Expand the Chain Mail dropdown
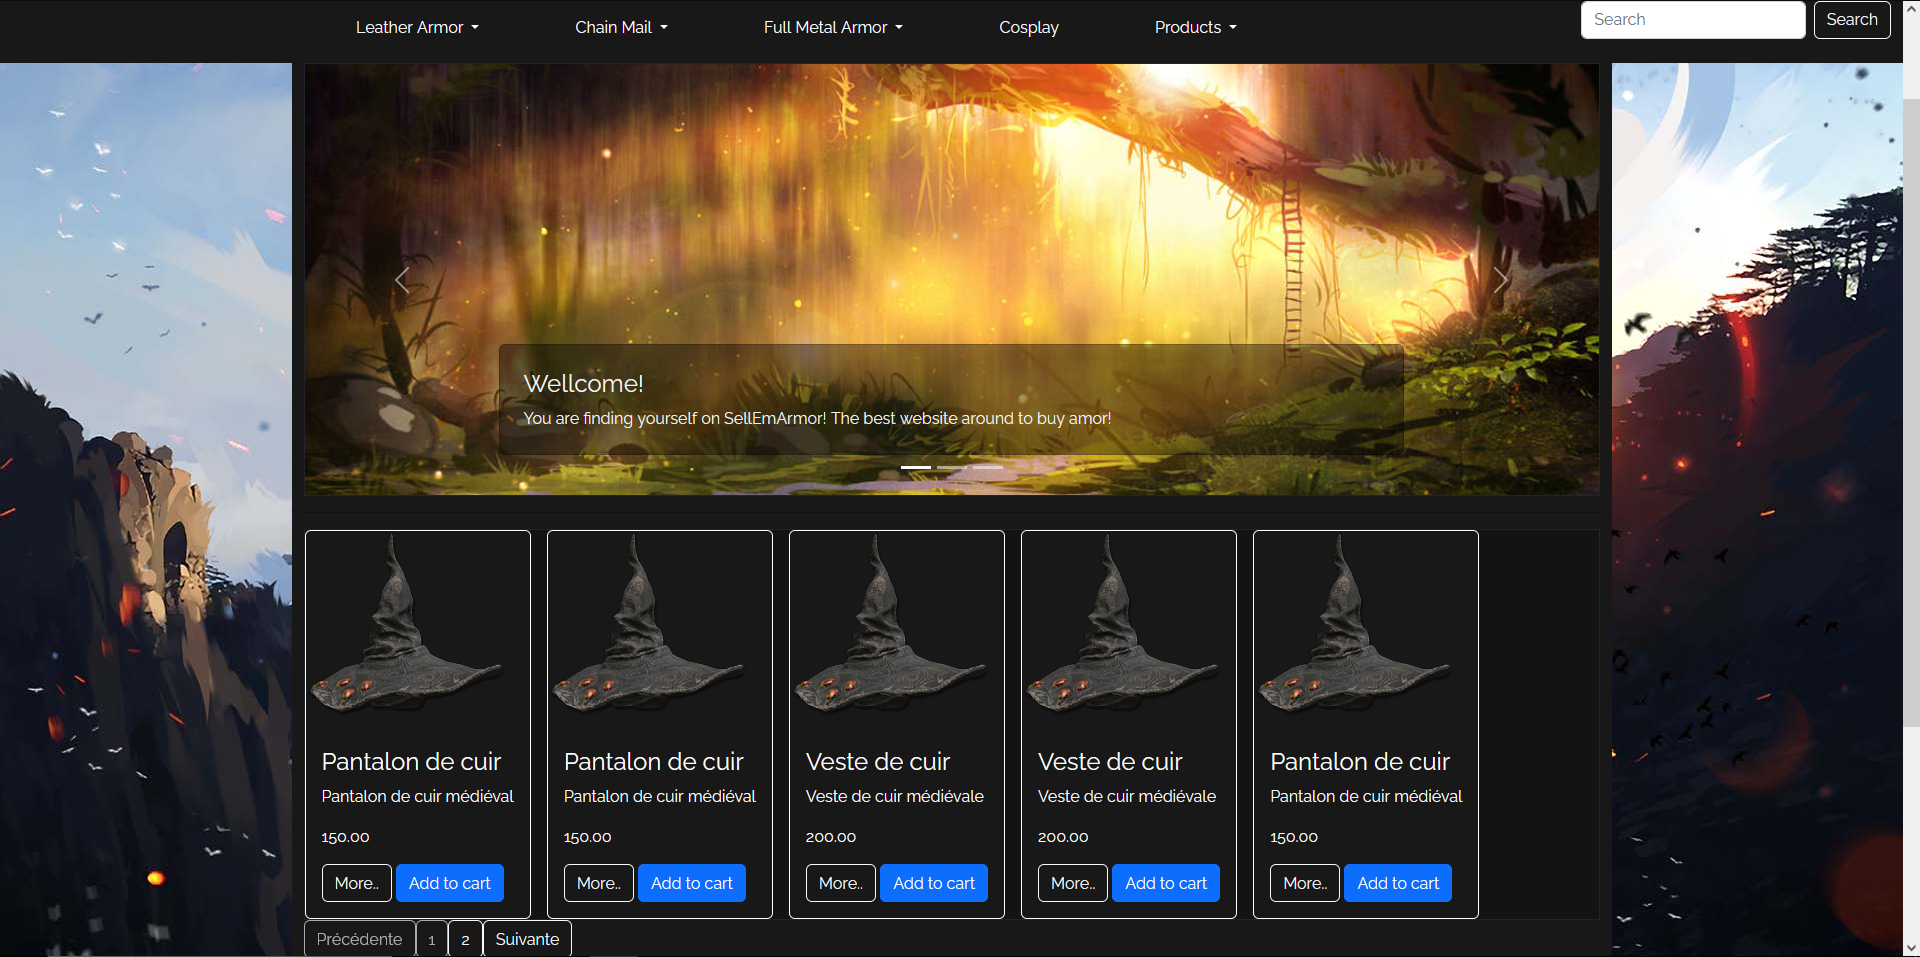 point(620,27)
